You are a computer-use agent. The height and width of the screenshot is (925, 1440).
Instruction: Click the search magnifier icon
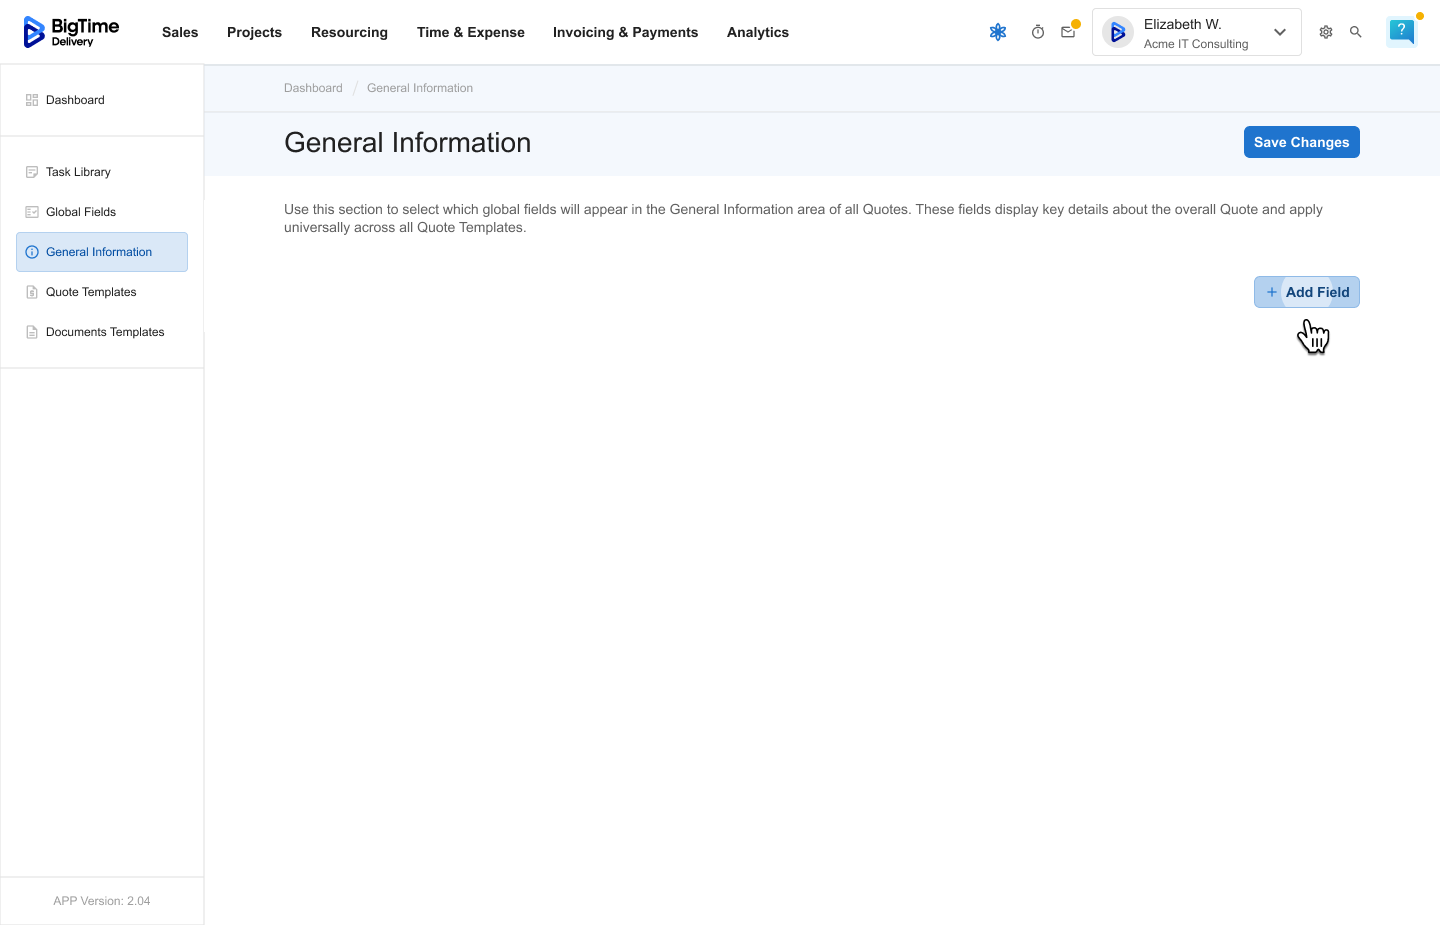(1356, 32)
